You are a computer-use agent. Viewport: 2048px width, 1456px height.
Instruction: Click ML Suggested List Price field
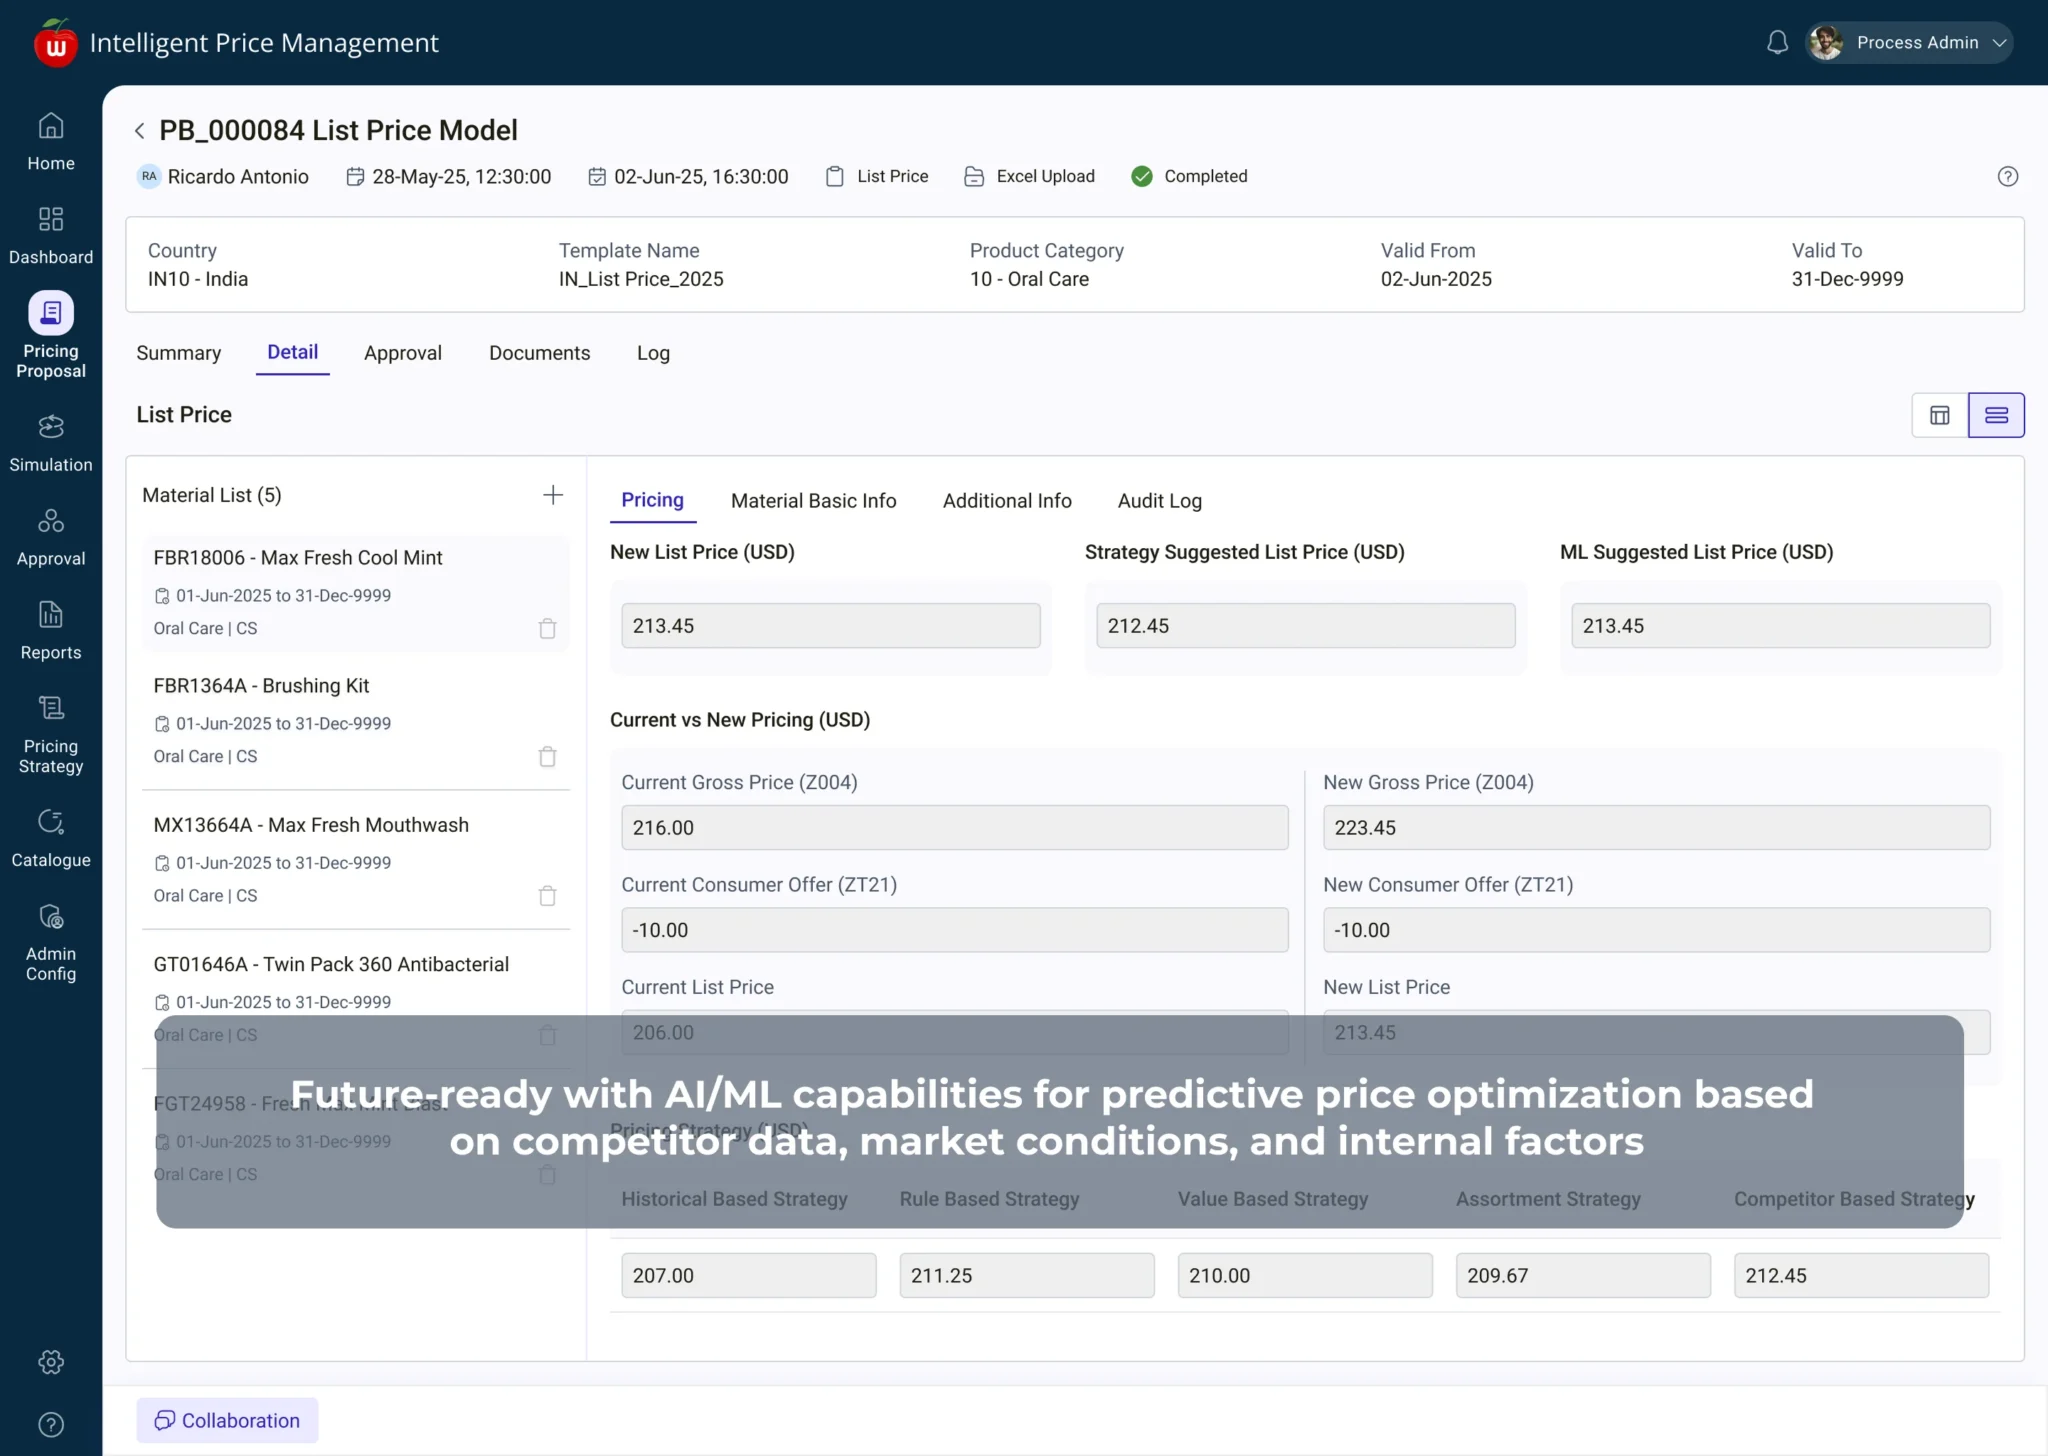tap(1780, 626)
